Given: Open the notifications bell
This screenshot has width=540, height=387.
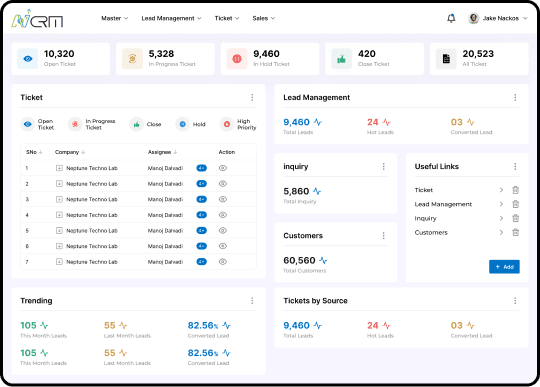Looking at the screenshot, I should [451, 18].
